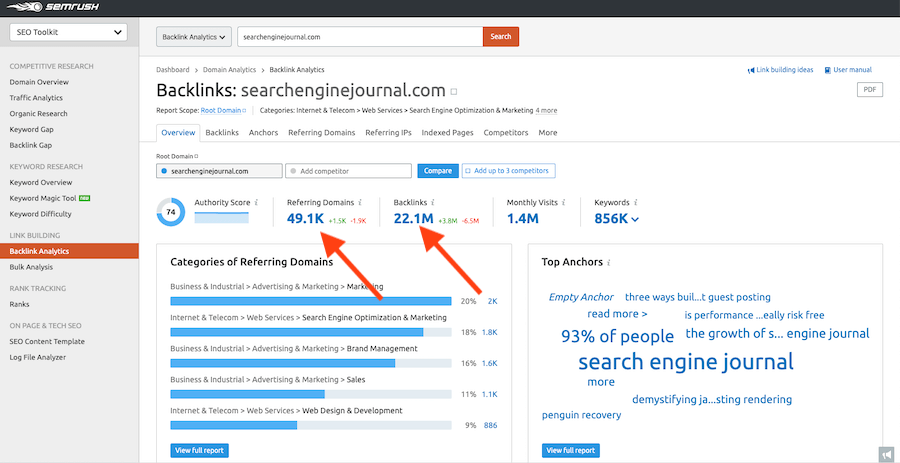This screenshot has height=463, width=900.
Task: Go to Domain Analytics breadcrumb
Action: coord(229,70)
